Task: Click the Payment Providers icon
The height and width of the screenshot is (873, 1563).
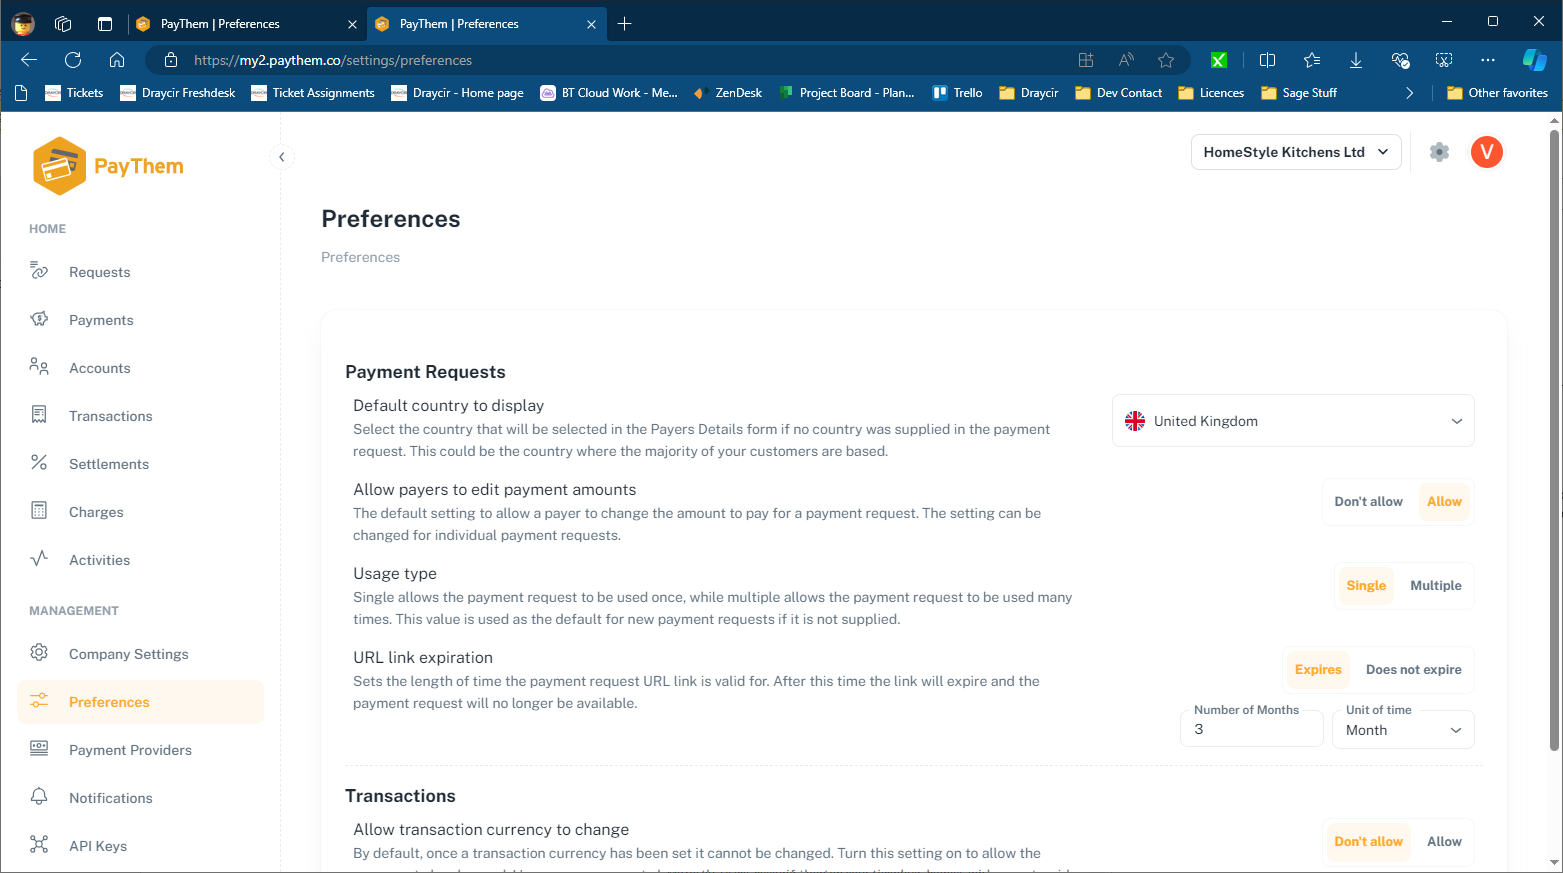Action: click(x=39, y=750)
